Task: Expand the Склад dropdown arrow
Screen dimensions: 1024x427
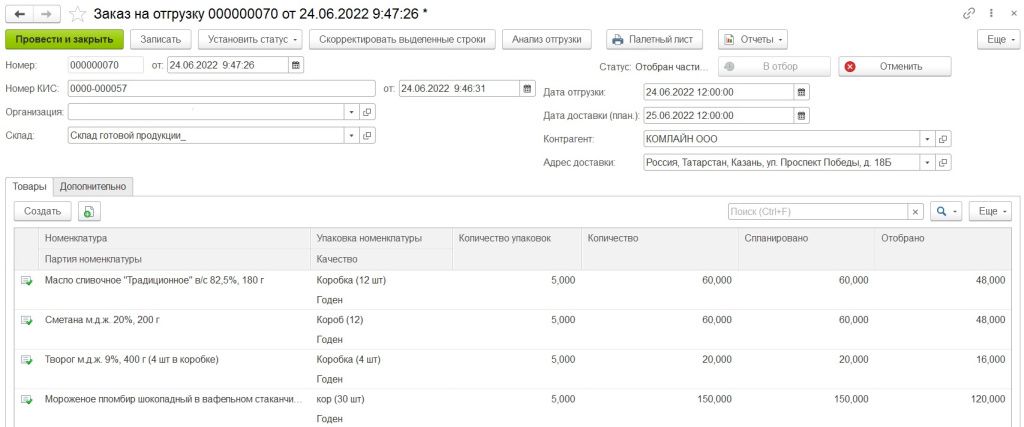Action: point(351,136)
